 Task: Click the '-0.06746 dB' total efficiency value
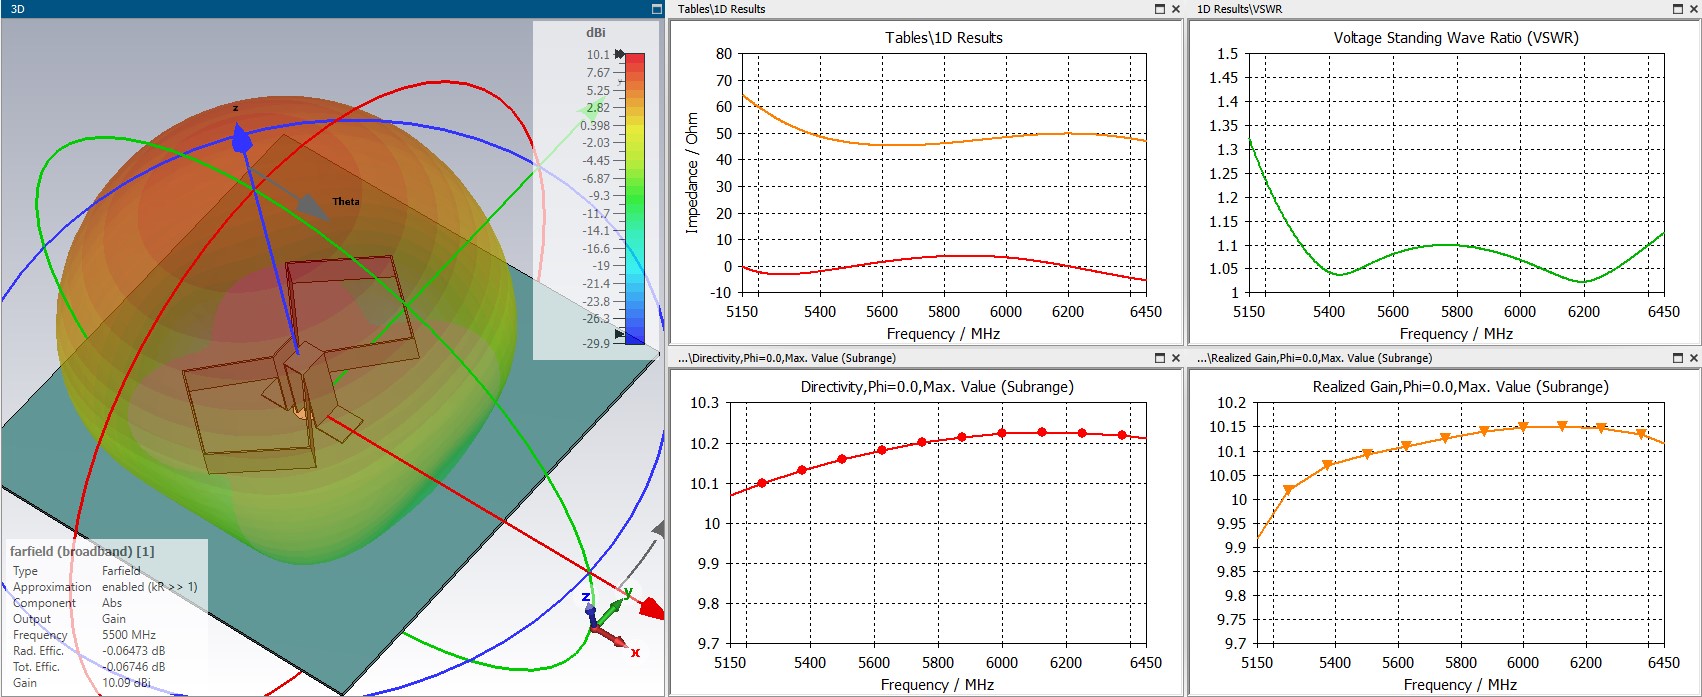(134, 667)
